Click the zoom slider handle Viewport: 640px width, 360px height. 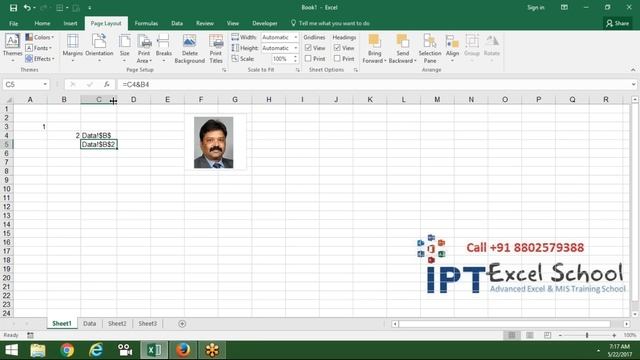point(587,335)
